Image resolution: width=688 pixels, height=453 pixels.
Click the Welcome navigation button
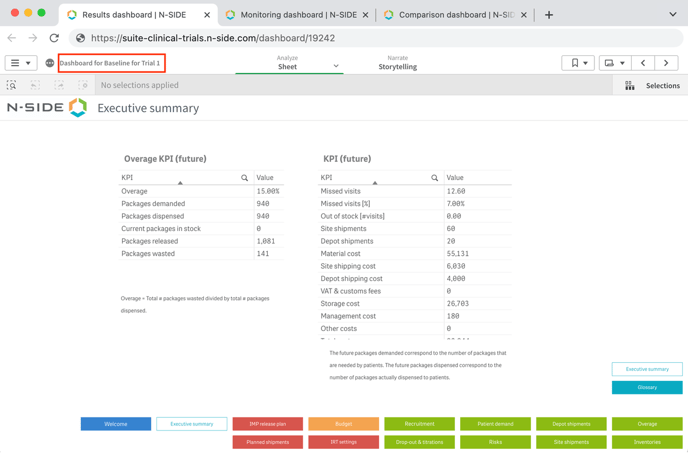coord(116,424)
